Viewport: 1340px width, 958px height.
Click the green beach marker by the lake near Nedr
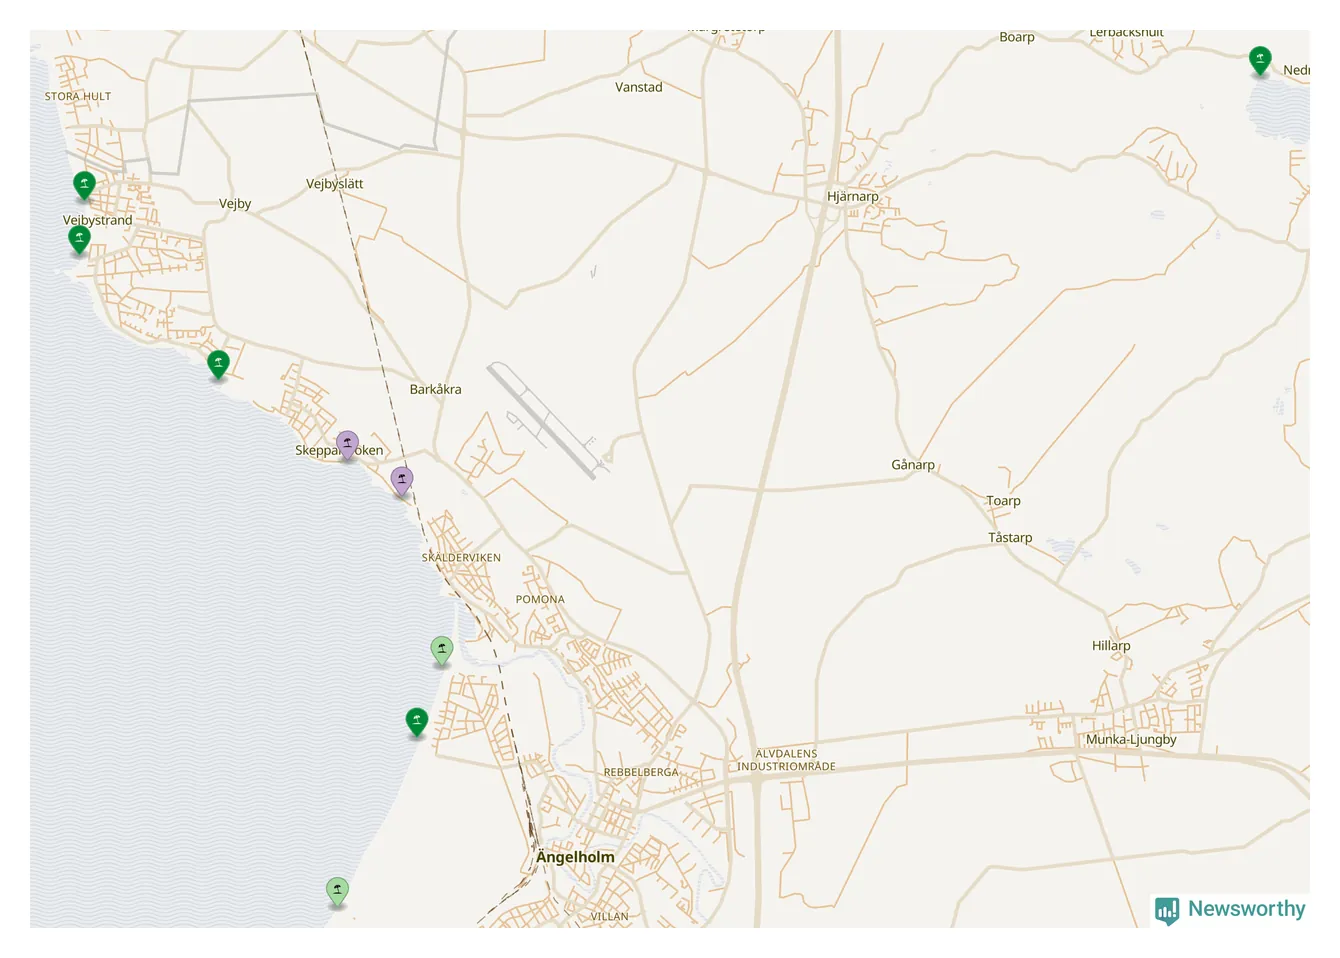click(x=1261, y=62)
